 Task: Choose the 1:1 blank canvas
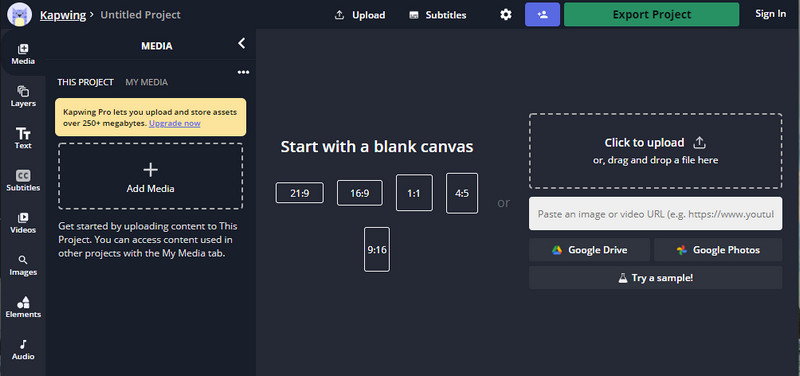pos(414,193)
